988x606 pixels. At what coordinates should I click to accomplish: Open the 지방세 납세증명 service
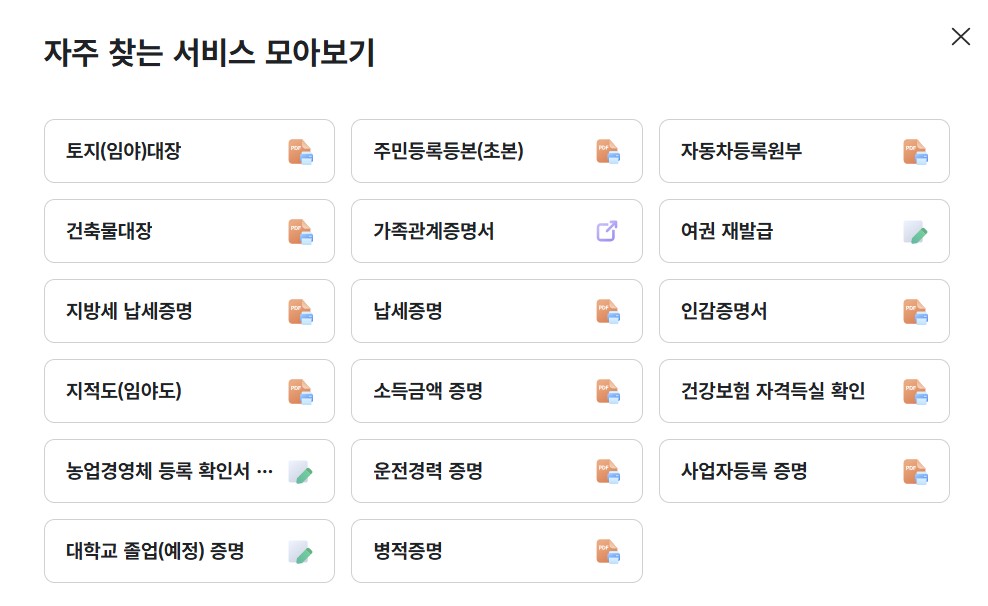188,311
